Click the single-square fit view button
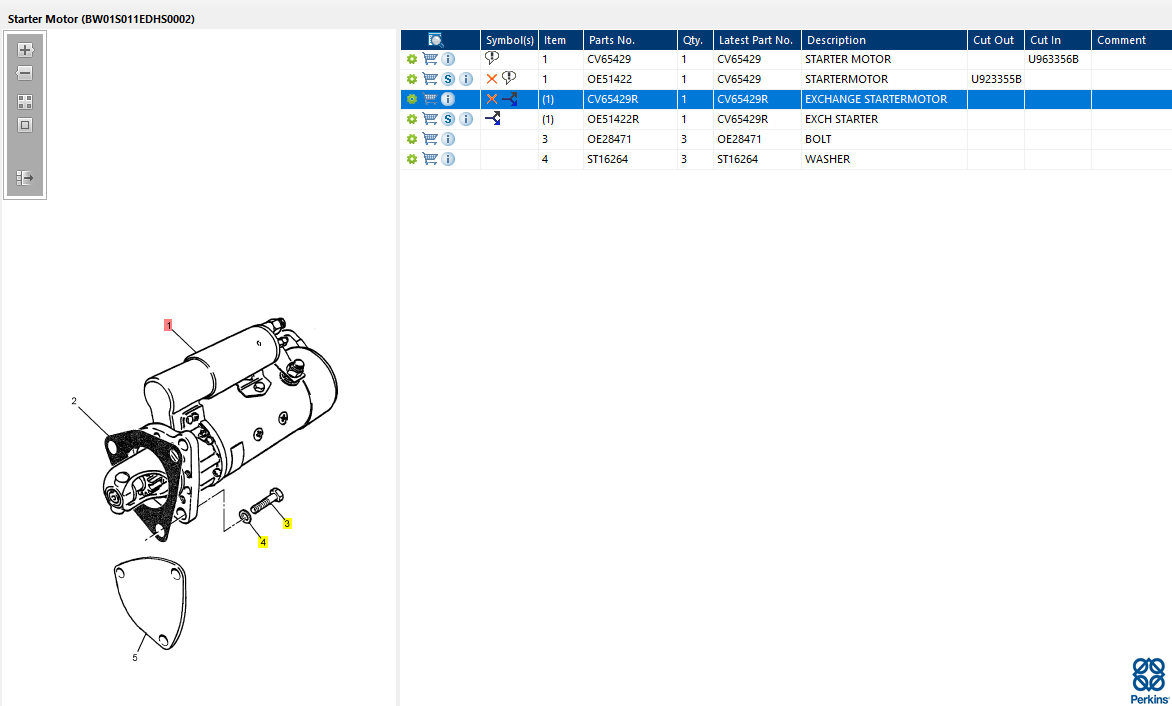The width and height of the screenshot is (1172, 706). (25, 125)
